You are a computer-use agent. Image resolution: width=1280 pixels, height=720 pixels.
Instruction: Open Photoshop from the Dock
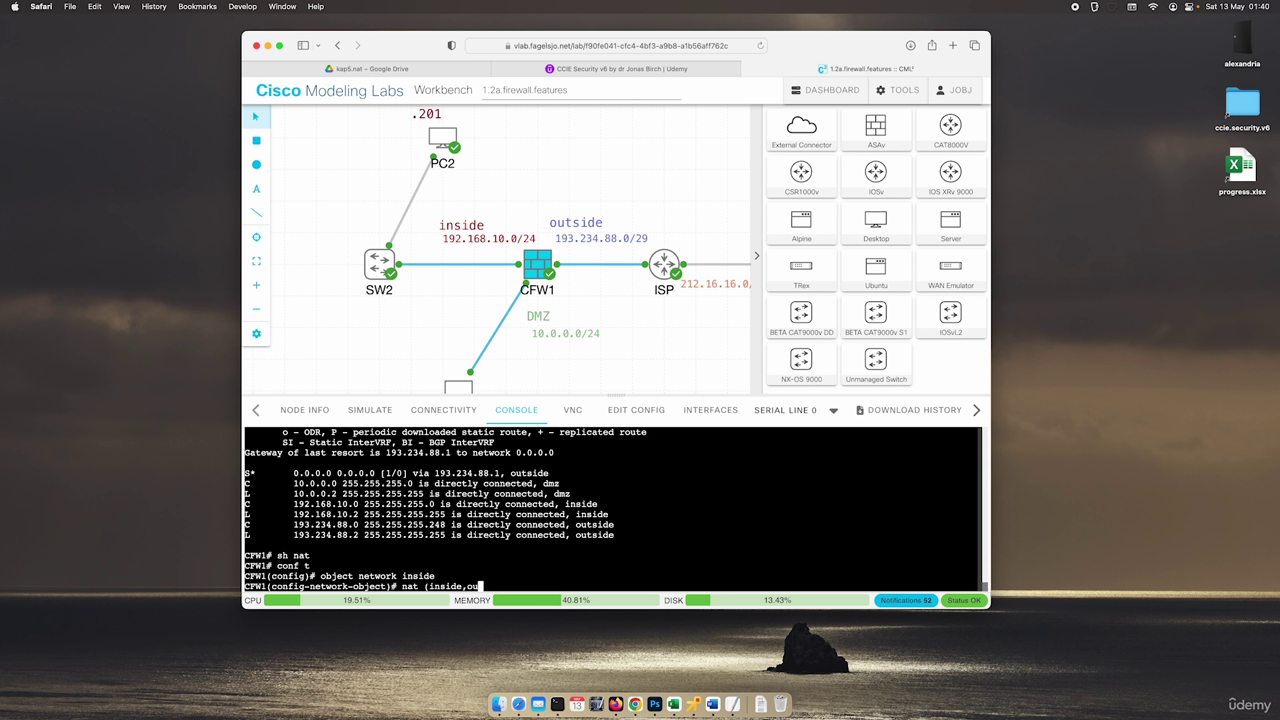654,705
